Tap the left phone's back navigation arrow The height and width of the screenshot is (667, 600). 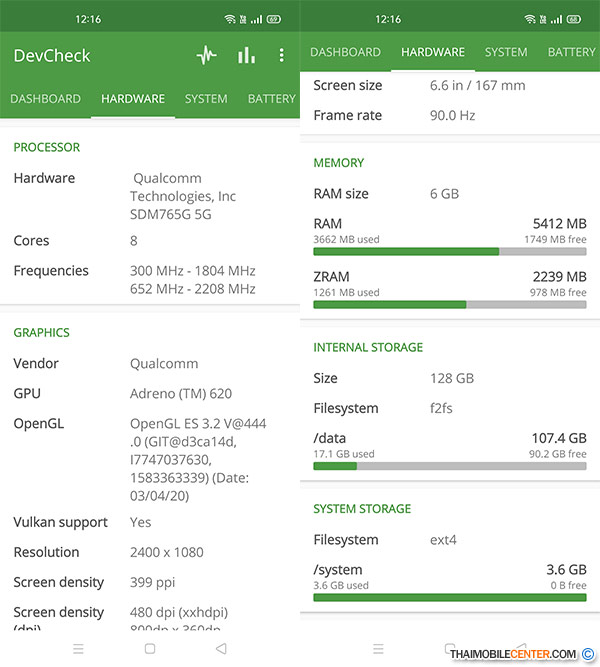coord(221,648)
